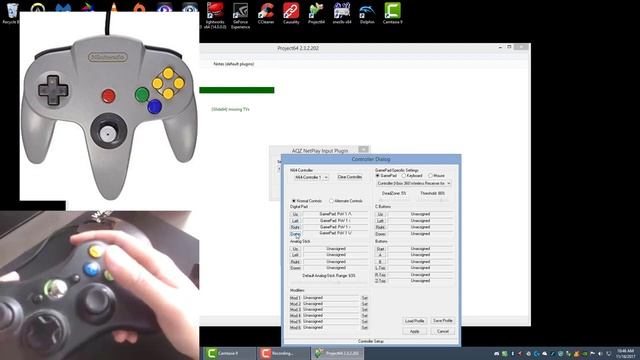
Task: Open the Camtasia 9 desktop shortcut
Action: (x=392, y=13)
